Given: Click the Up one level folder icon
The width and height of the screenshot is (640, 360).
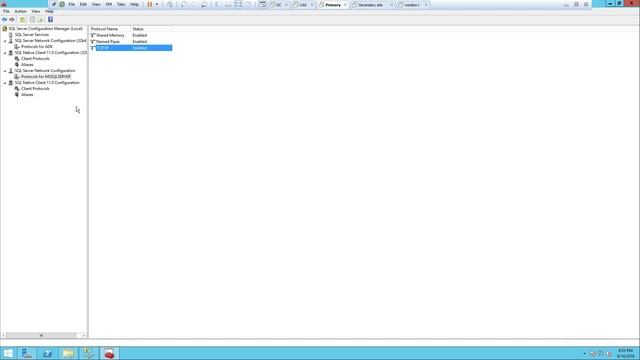Looking at the screenshot, I should click(x=22, y=20).
